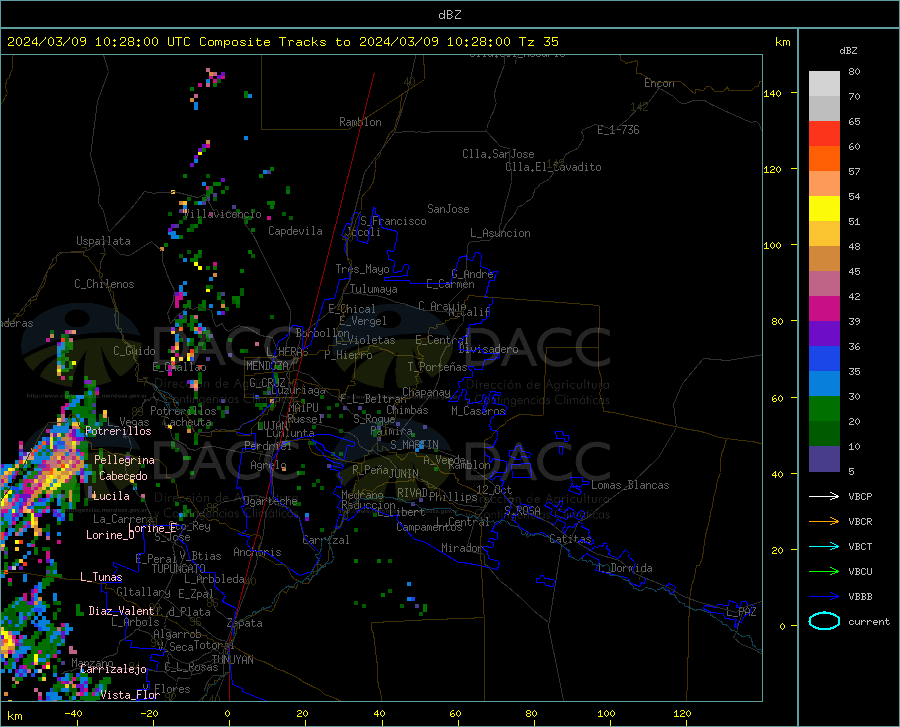
Task: Click the cyan 'current' ellipse legend icon
Action: pos(824,621)
